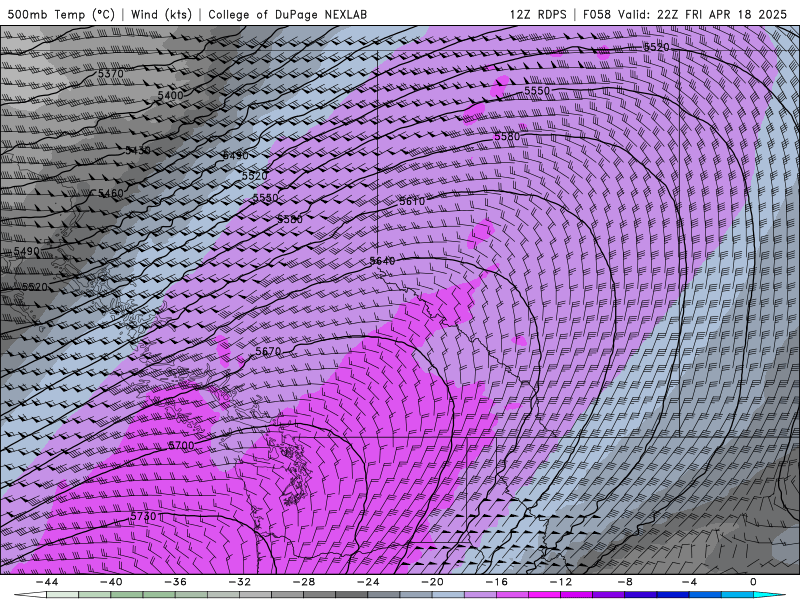Click the 5400 height contour label
The width and height of the screenshot is (800, 600).
click(170, 95)
